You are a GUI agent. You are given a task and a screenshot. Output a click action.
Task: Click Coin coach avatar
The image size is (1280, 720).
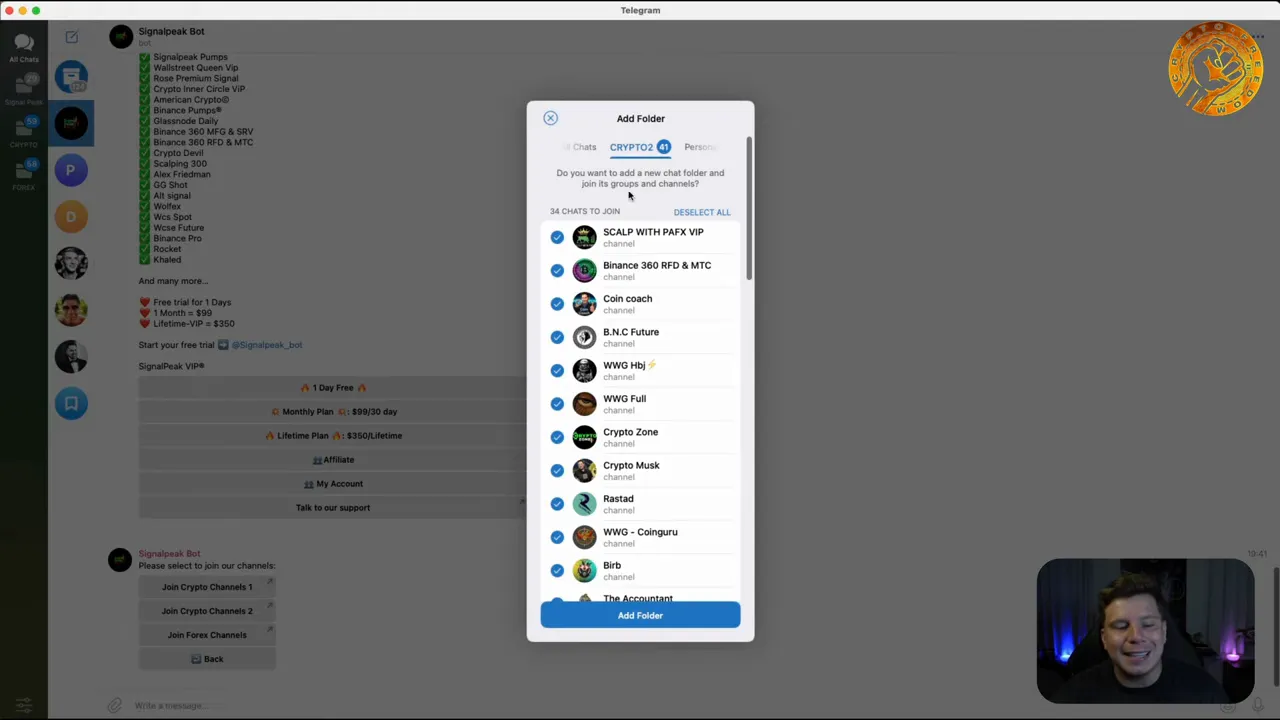[584, 304]
